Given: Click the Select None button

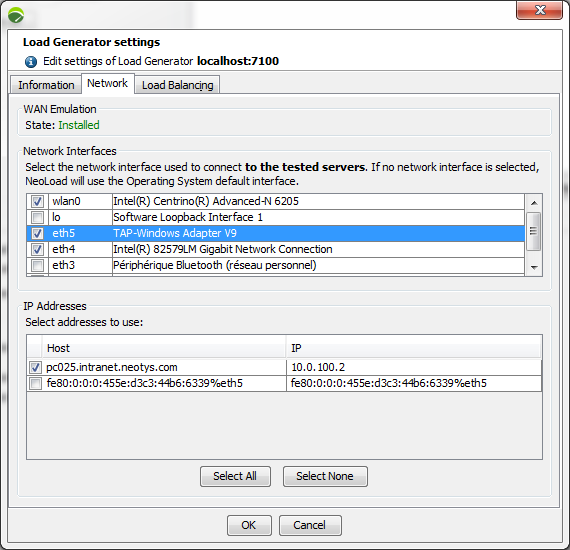Looking at the screenshot, I should coord(325,476).
